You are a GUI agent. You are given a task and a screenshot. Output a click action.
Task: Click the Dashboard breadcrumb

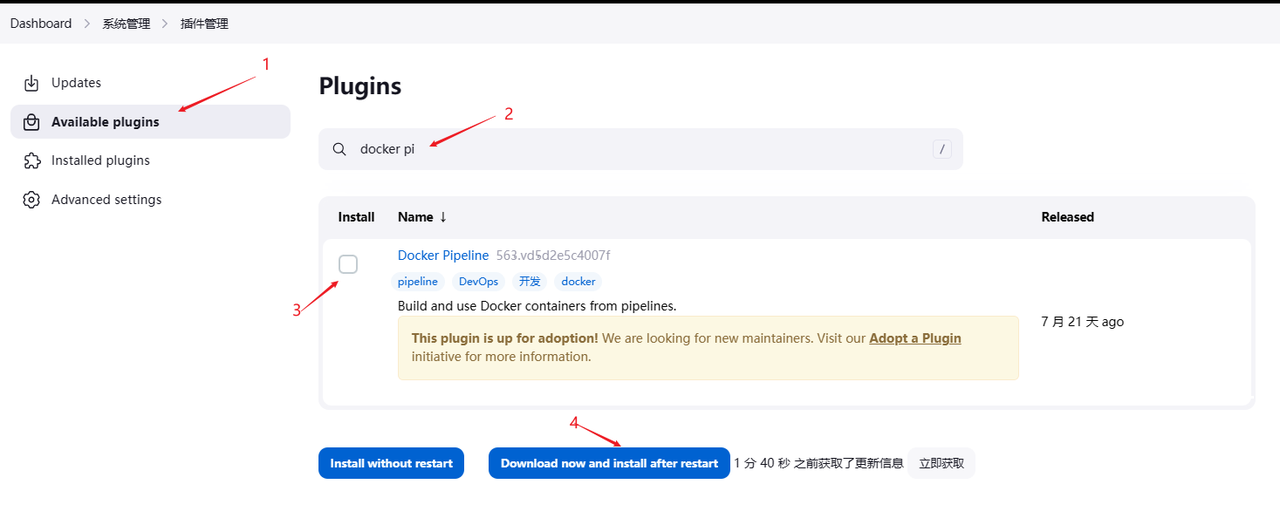pyautogui.click(x=41, y=23)
